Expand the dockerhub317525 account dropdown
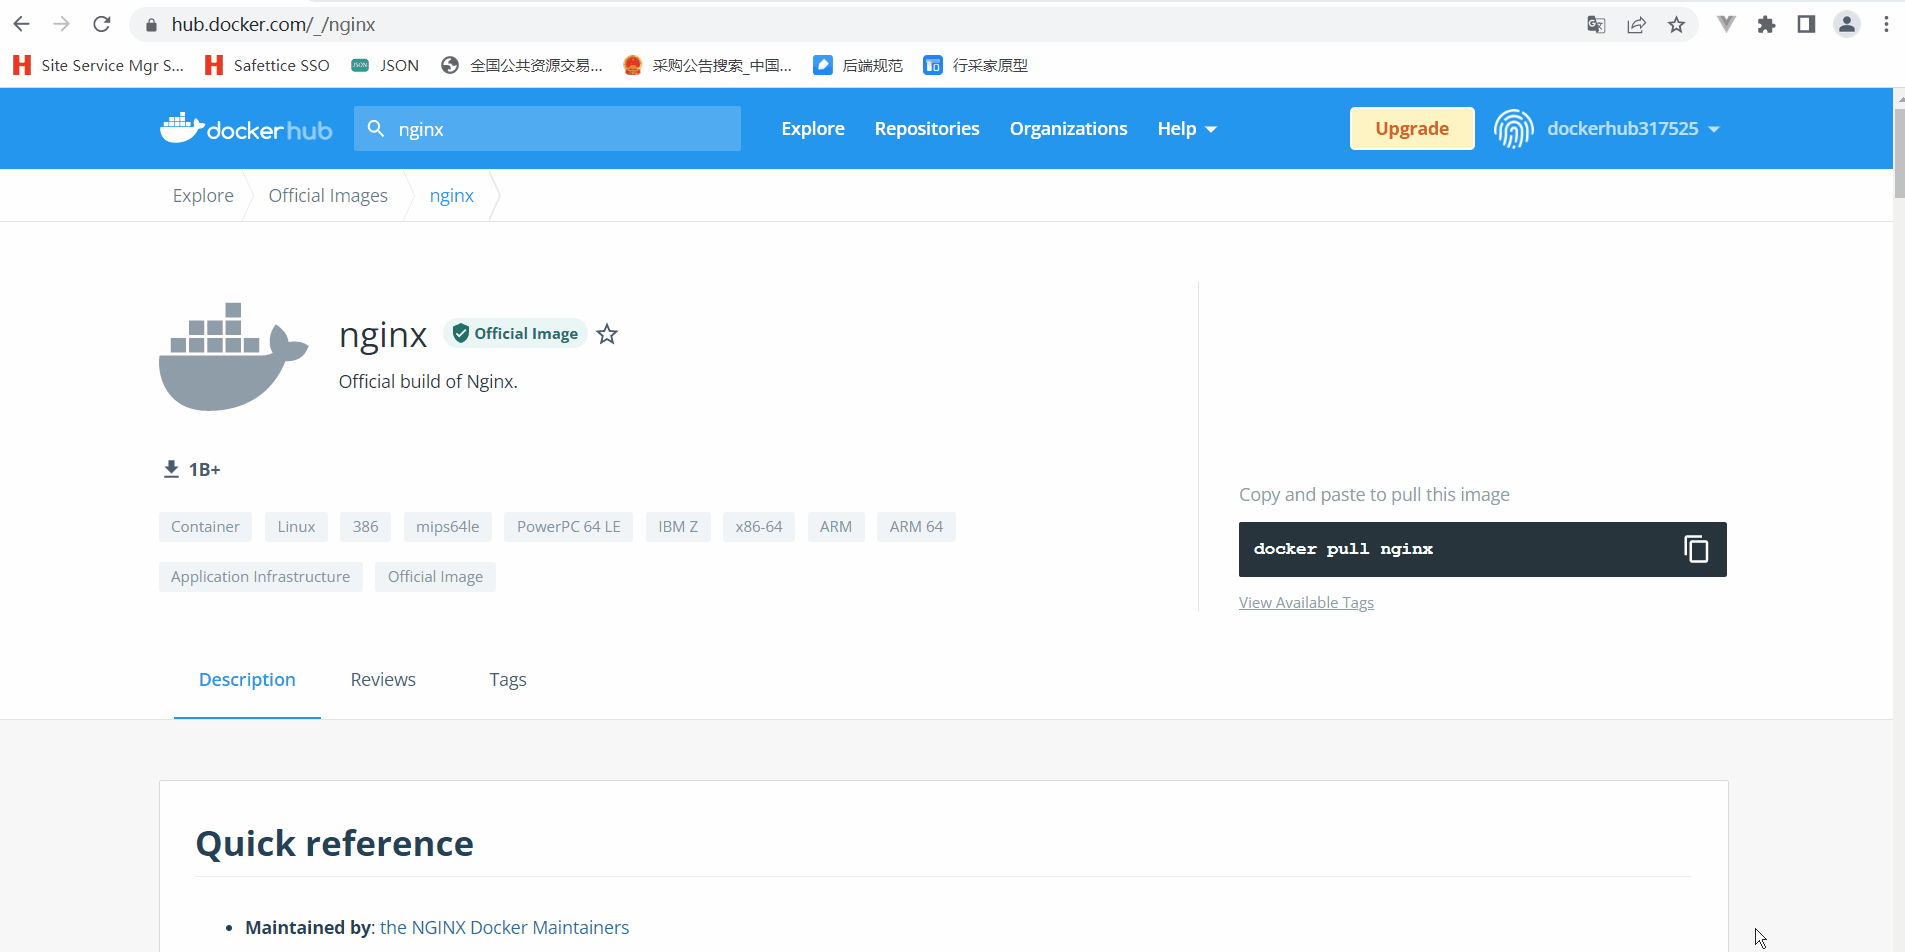The width and height of the screenshot is (1905, 952). (x=1633, y=129)
